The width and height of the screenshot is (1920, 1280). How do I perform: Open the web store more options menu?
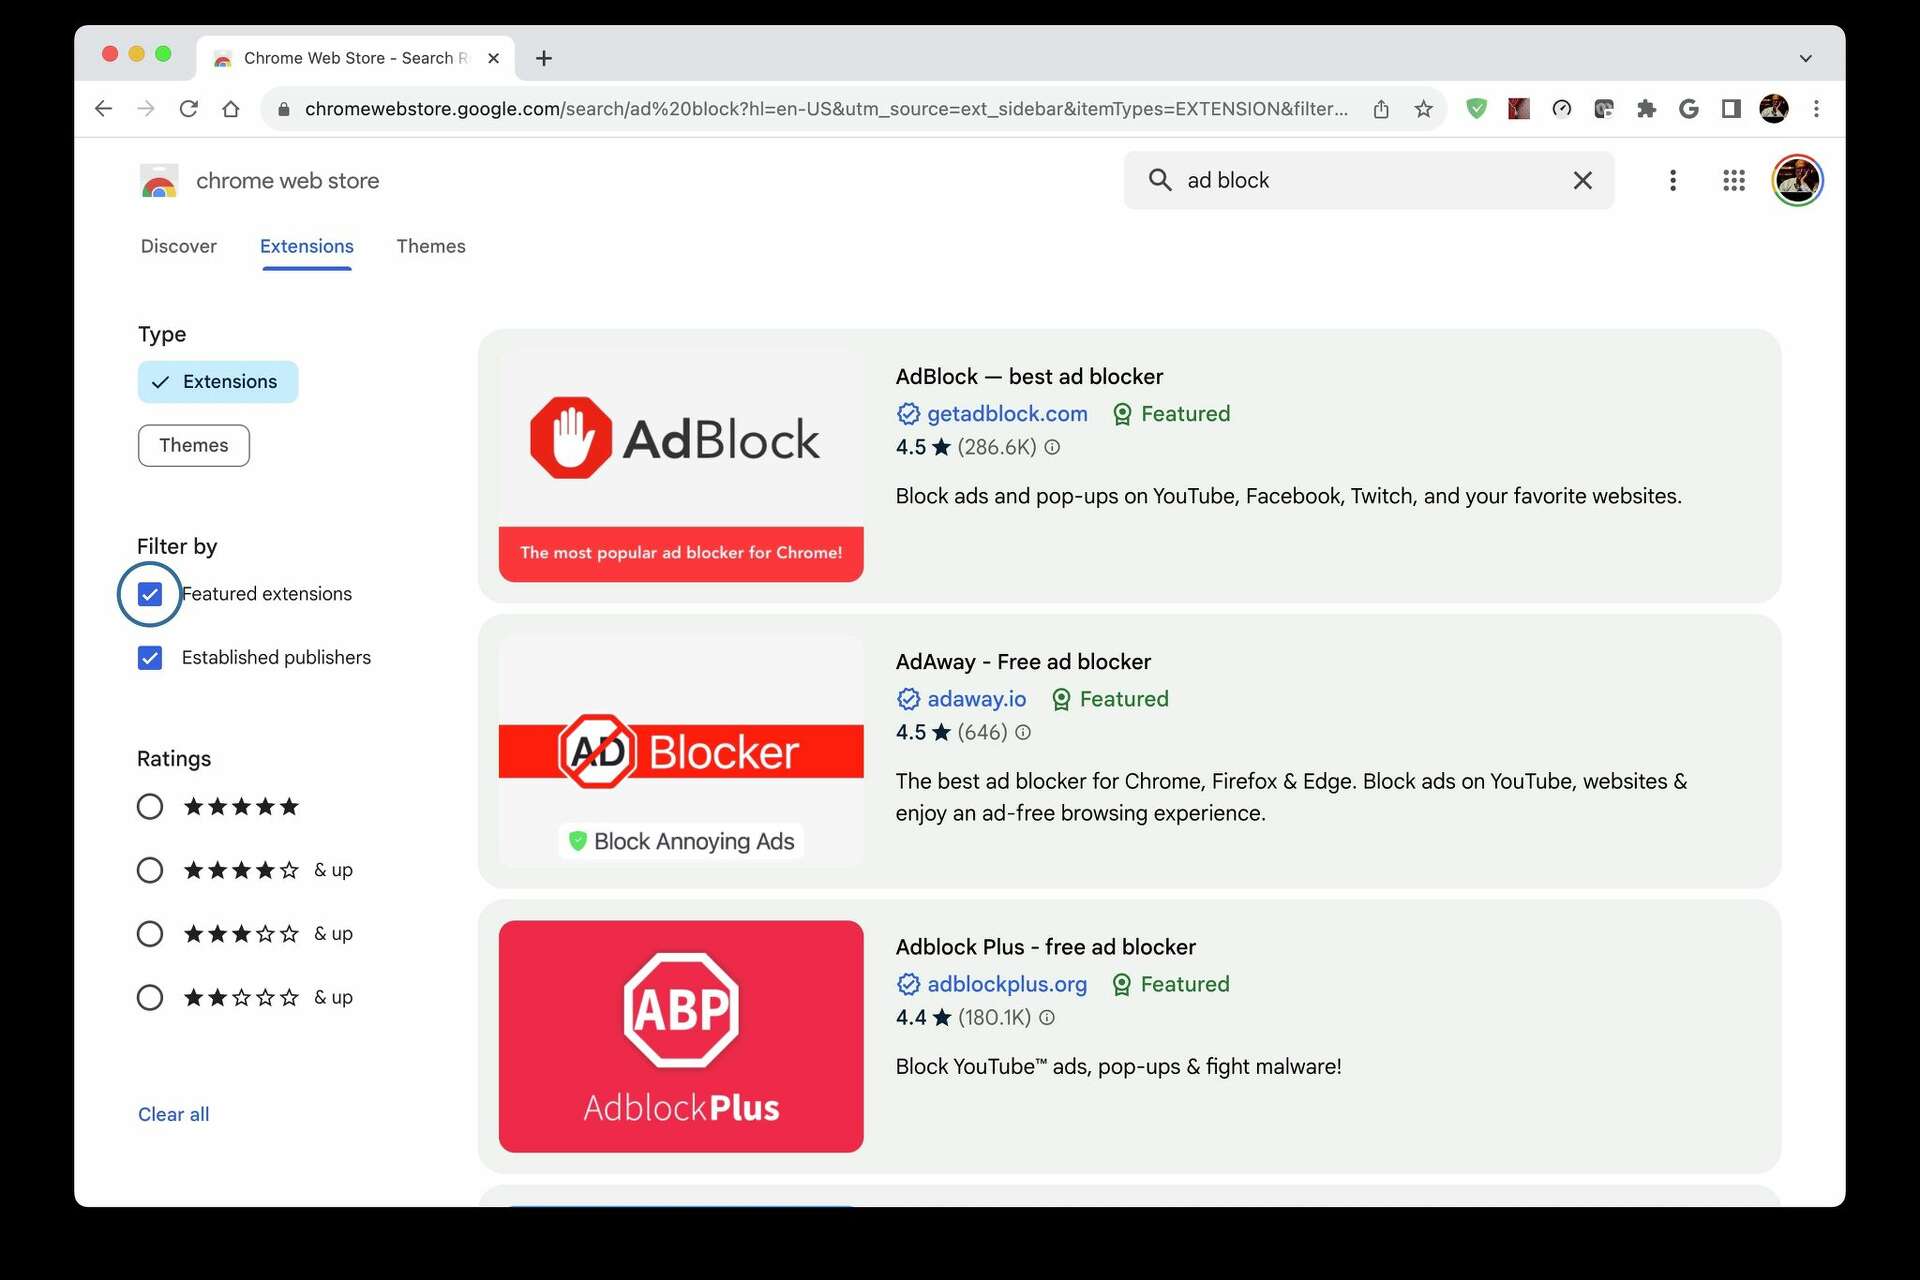1672,180
